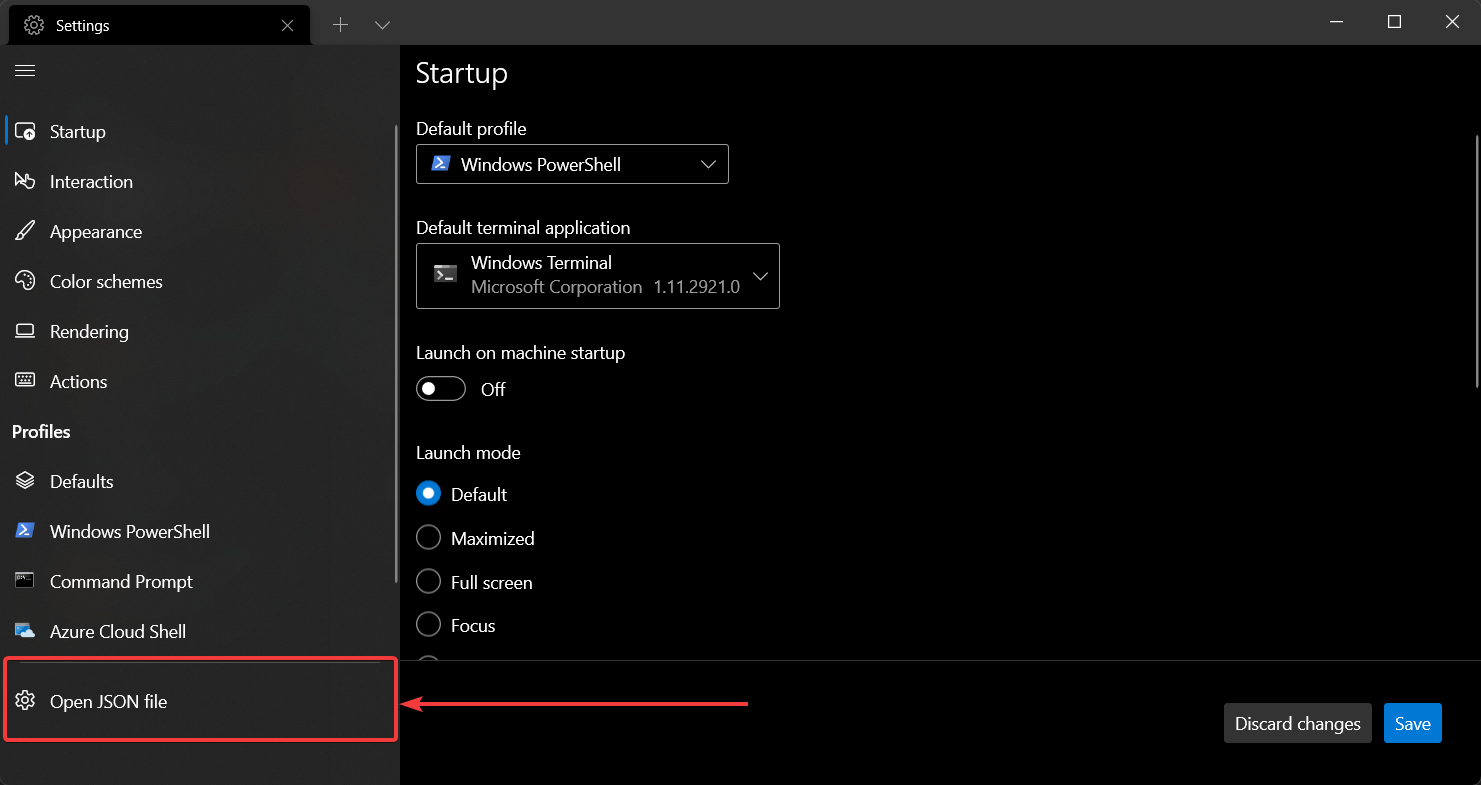The height and width of the screenshot is (785, 1481).
Task: Open Default terminal application dropdown
Action: coord(597,275)
